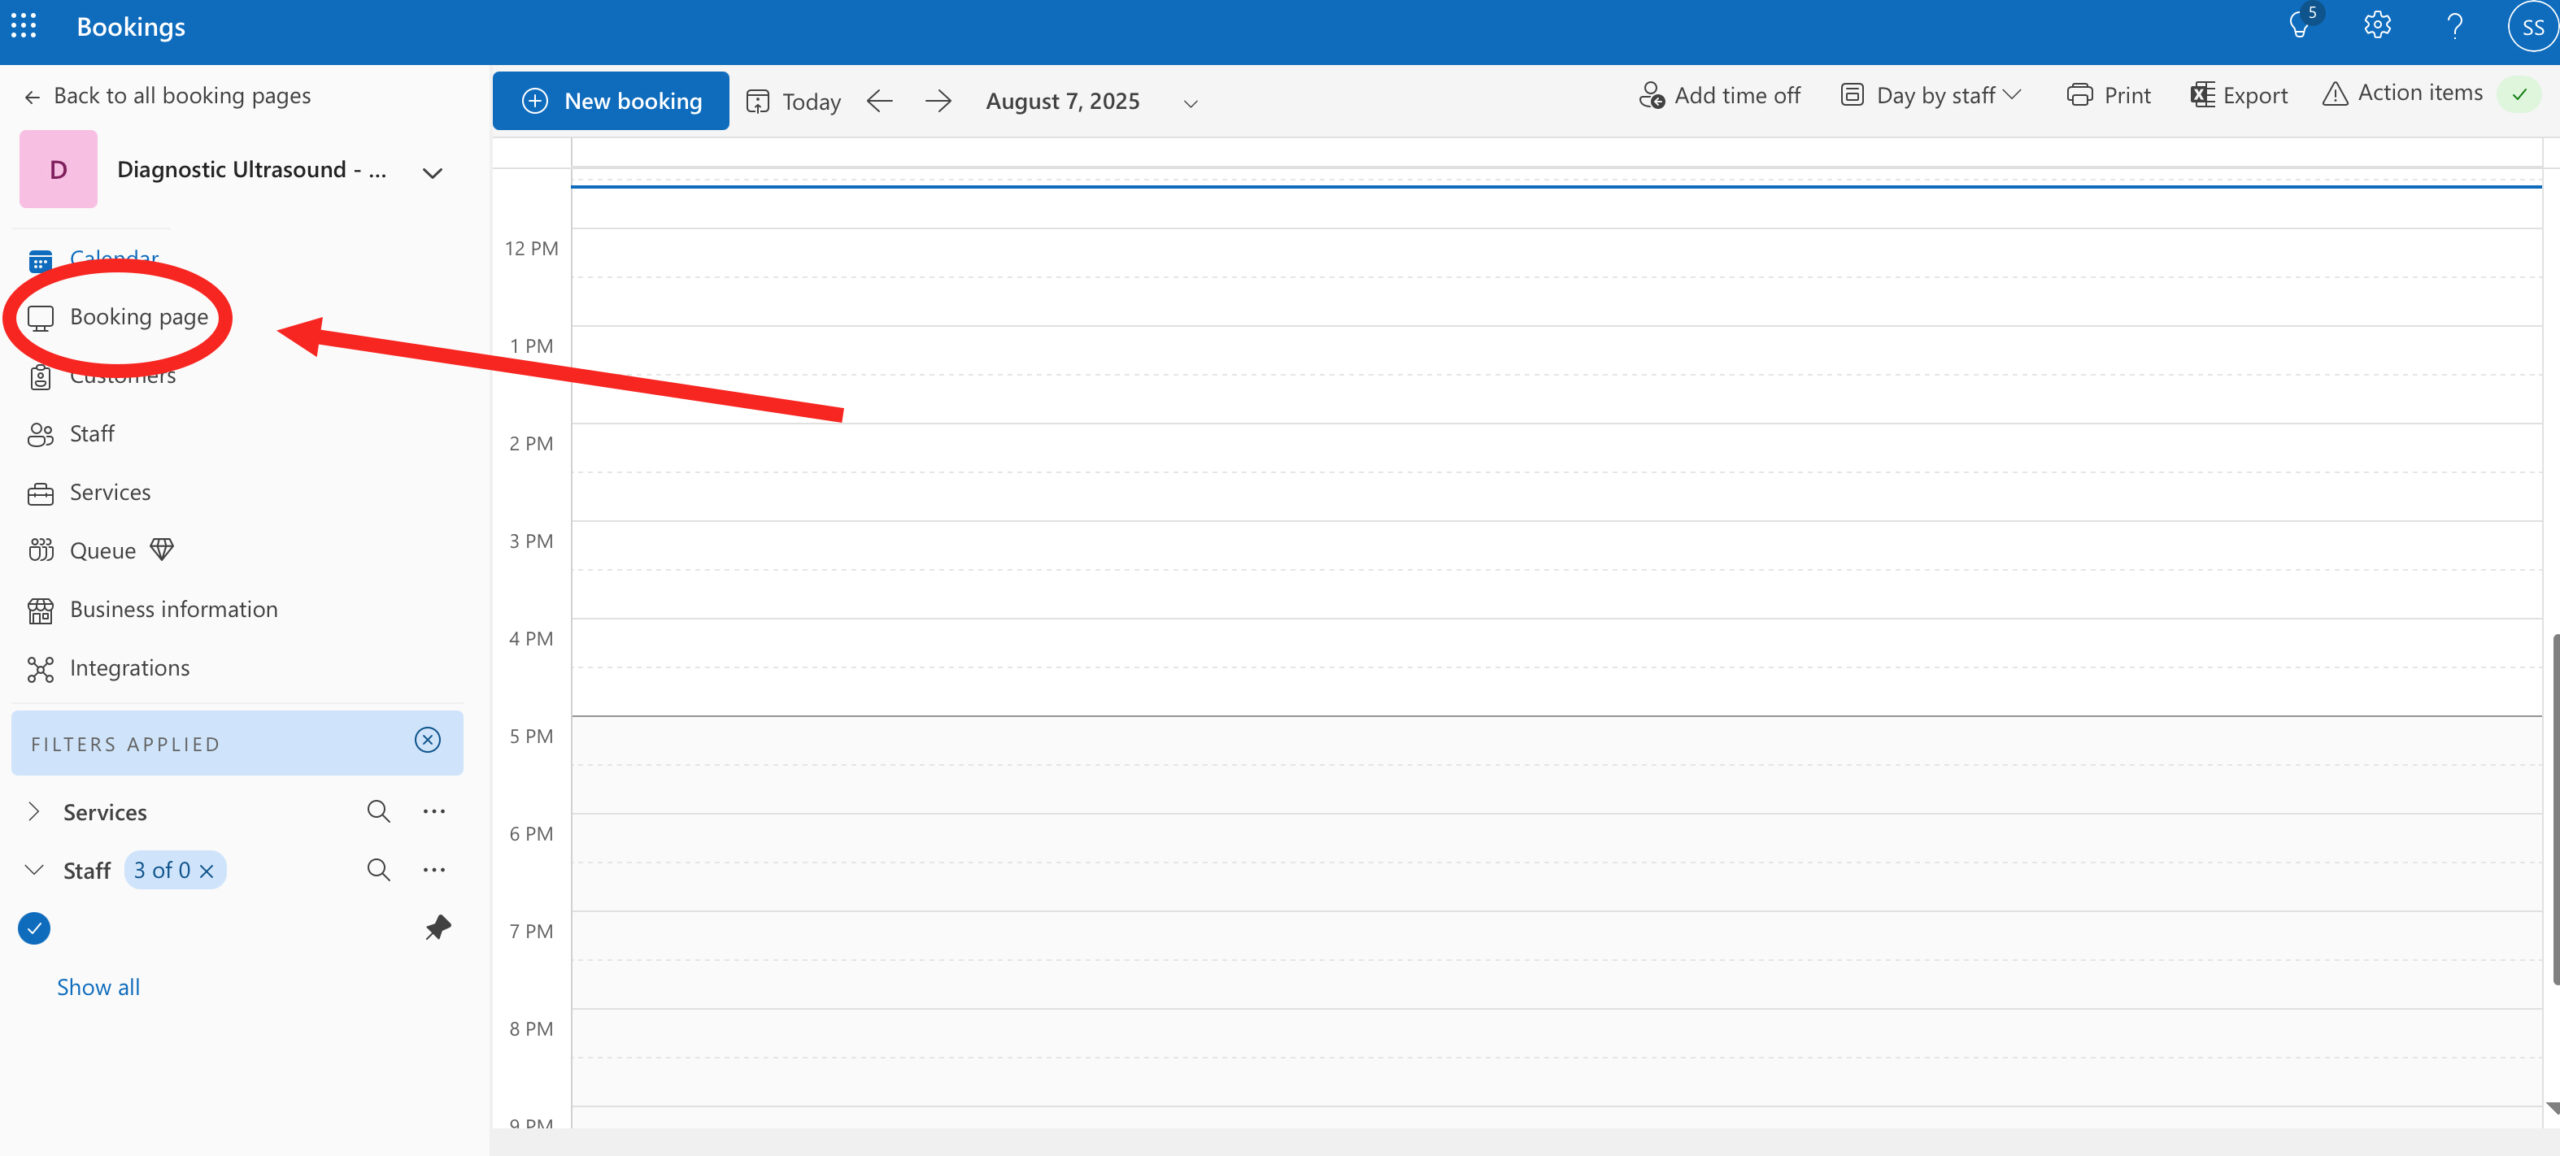Open Business information in sidebar
2560x1156 pixels.
(173, 609)
